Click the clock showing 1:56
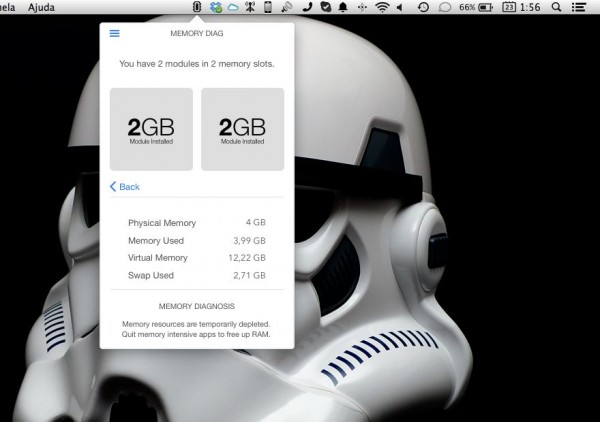This screenshot has width=600, height=422. 530,7
